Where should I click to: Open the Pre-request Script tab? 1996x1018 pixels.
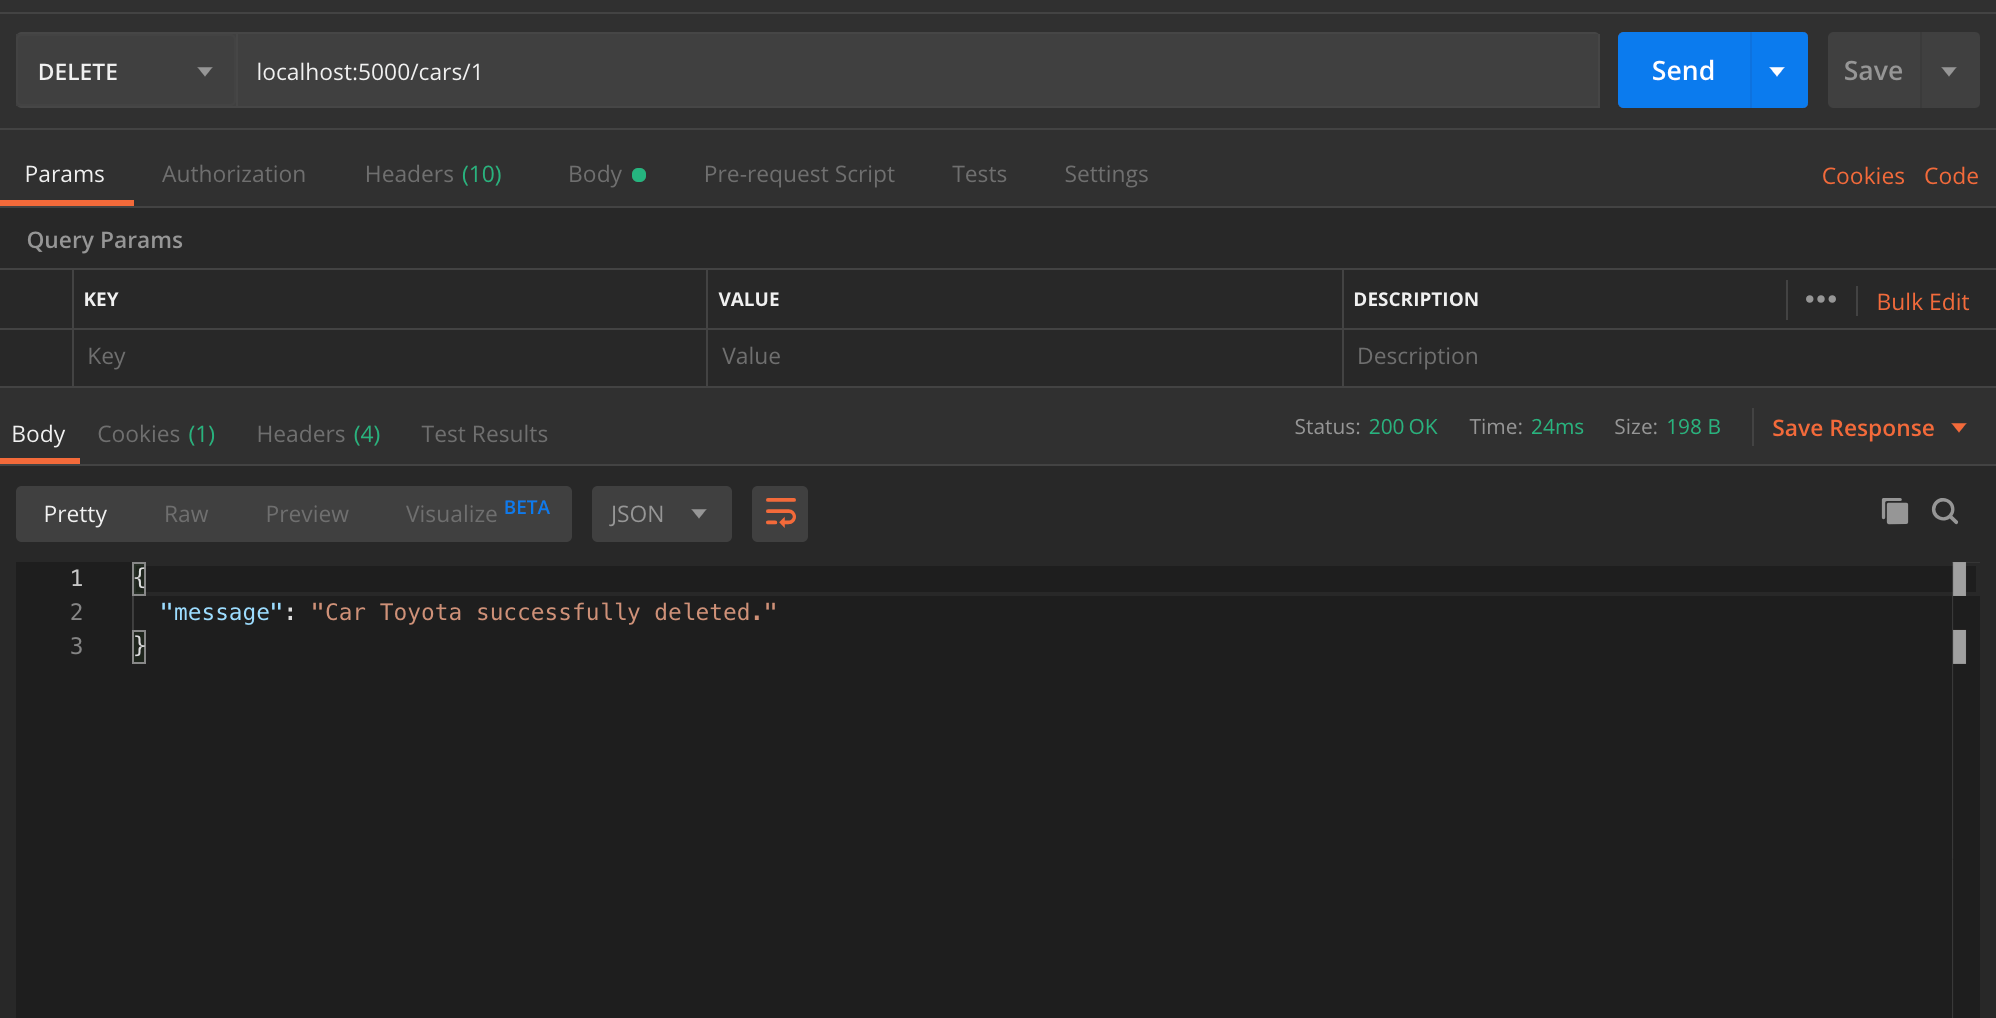click(799, 174)
